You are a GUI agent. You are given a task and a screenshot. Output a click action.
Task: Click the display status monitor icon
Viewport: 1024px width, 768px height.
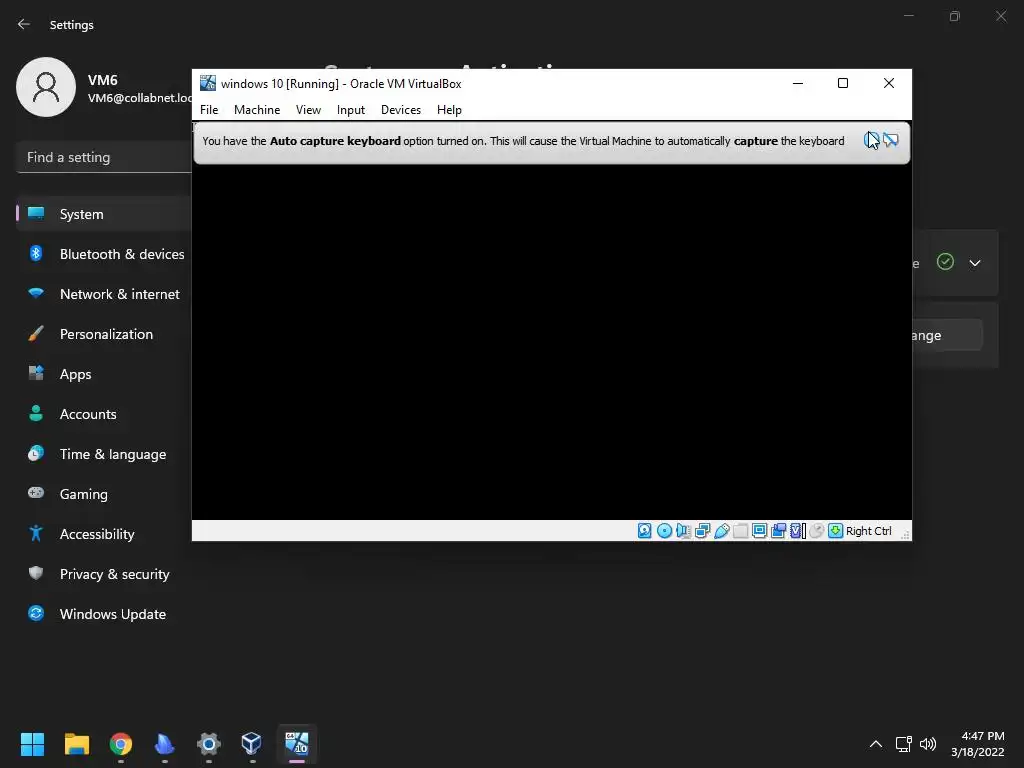point(760,531)
